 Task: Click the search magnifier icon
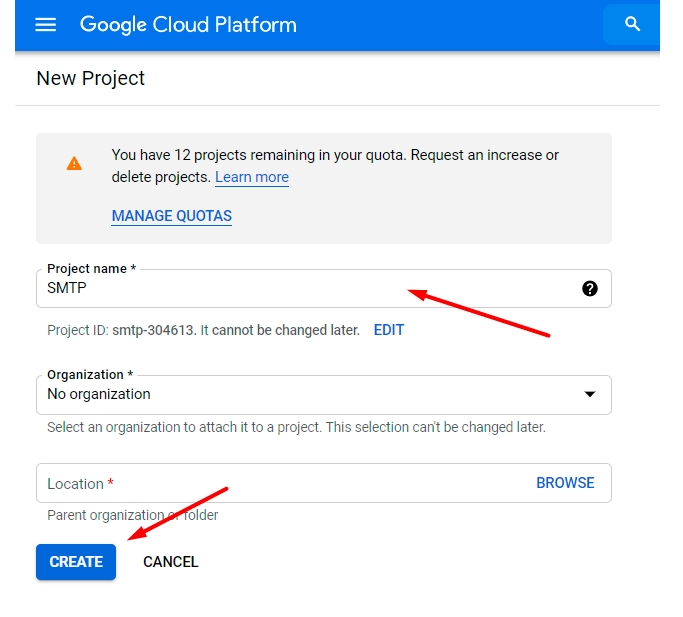[x=631, y=24]
